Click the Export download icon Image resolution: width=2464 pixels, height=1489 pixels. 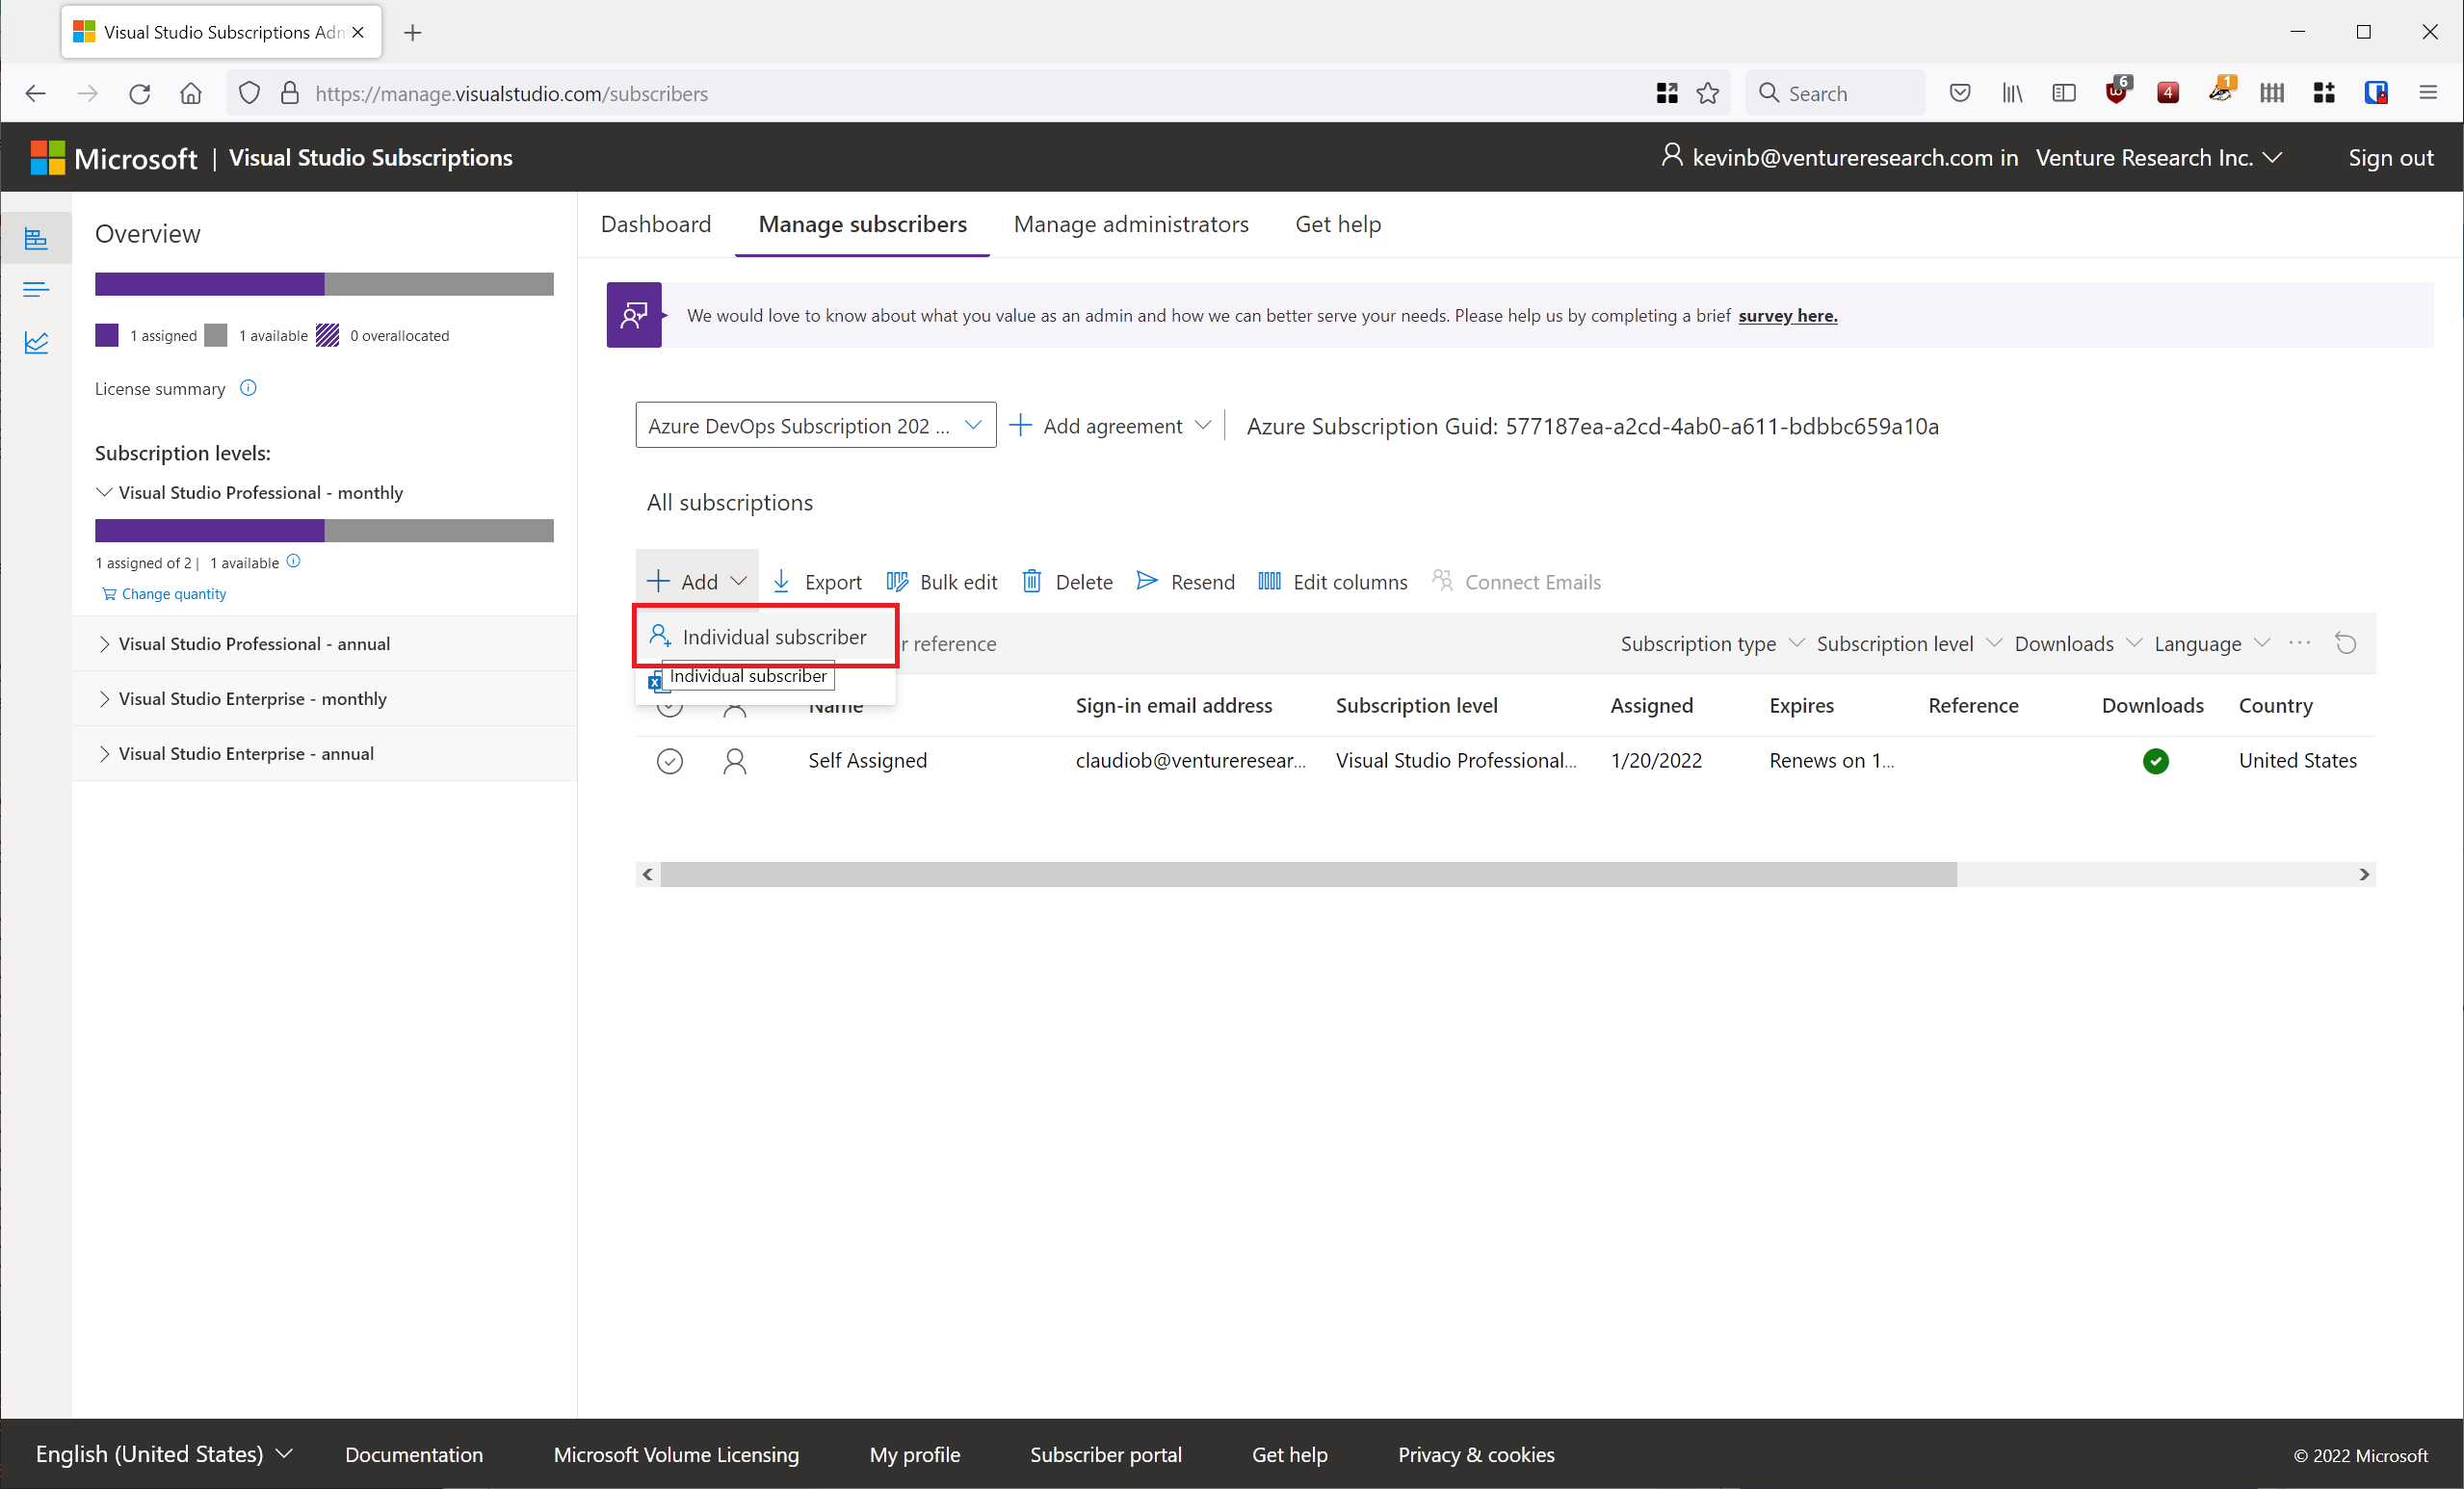[781, 581]
